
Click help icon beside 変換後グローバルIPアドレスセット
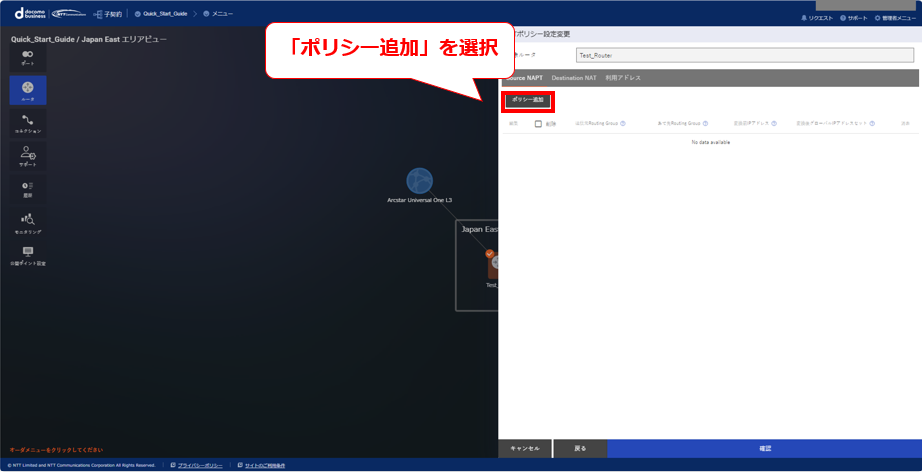point(872,124)
